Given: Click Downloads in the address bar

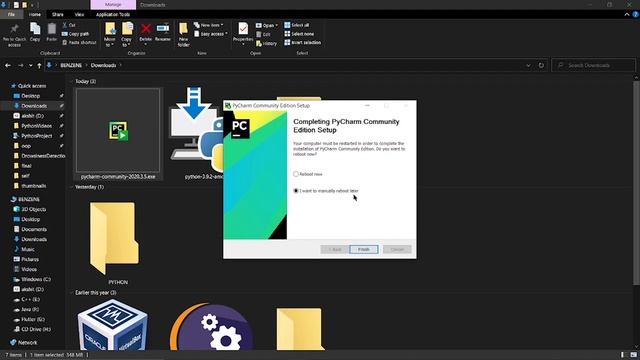Looking at the screenshot, I should 103,65.
